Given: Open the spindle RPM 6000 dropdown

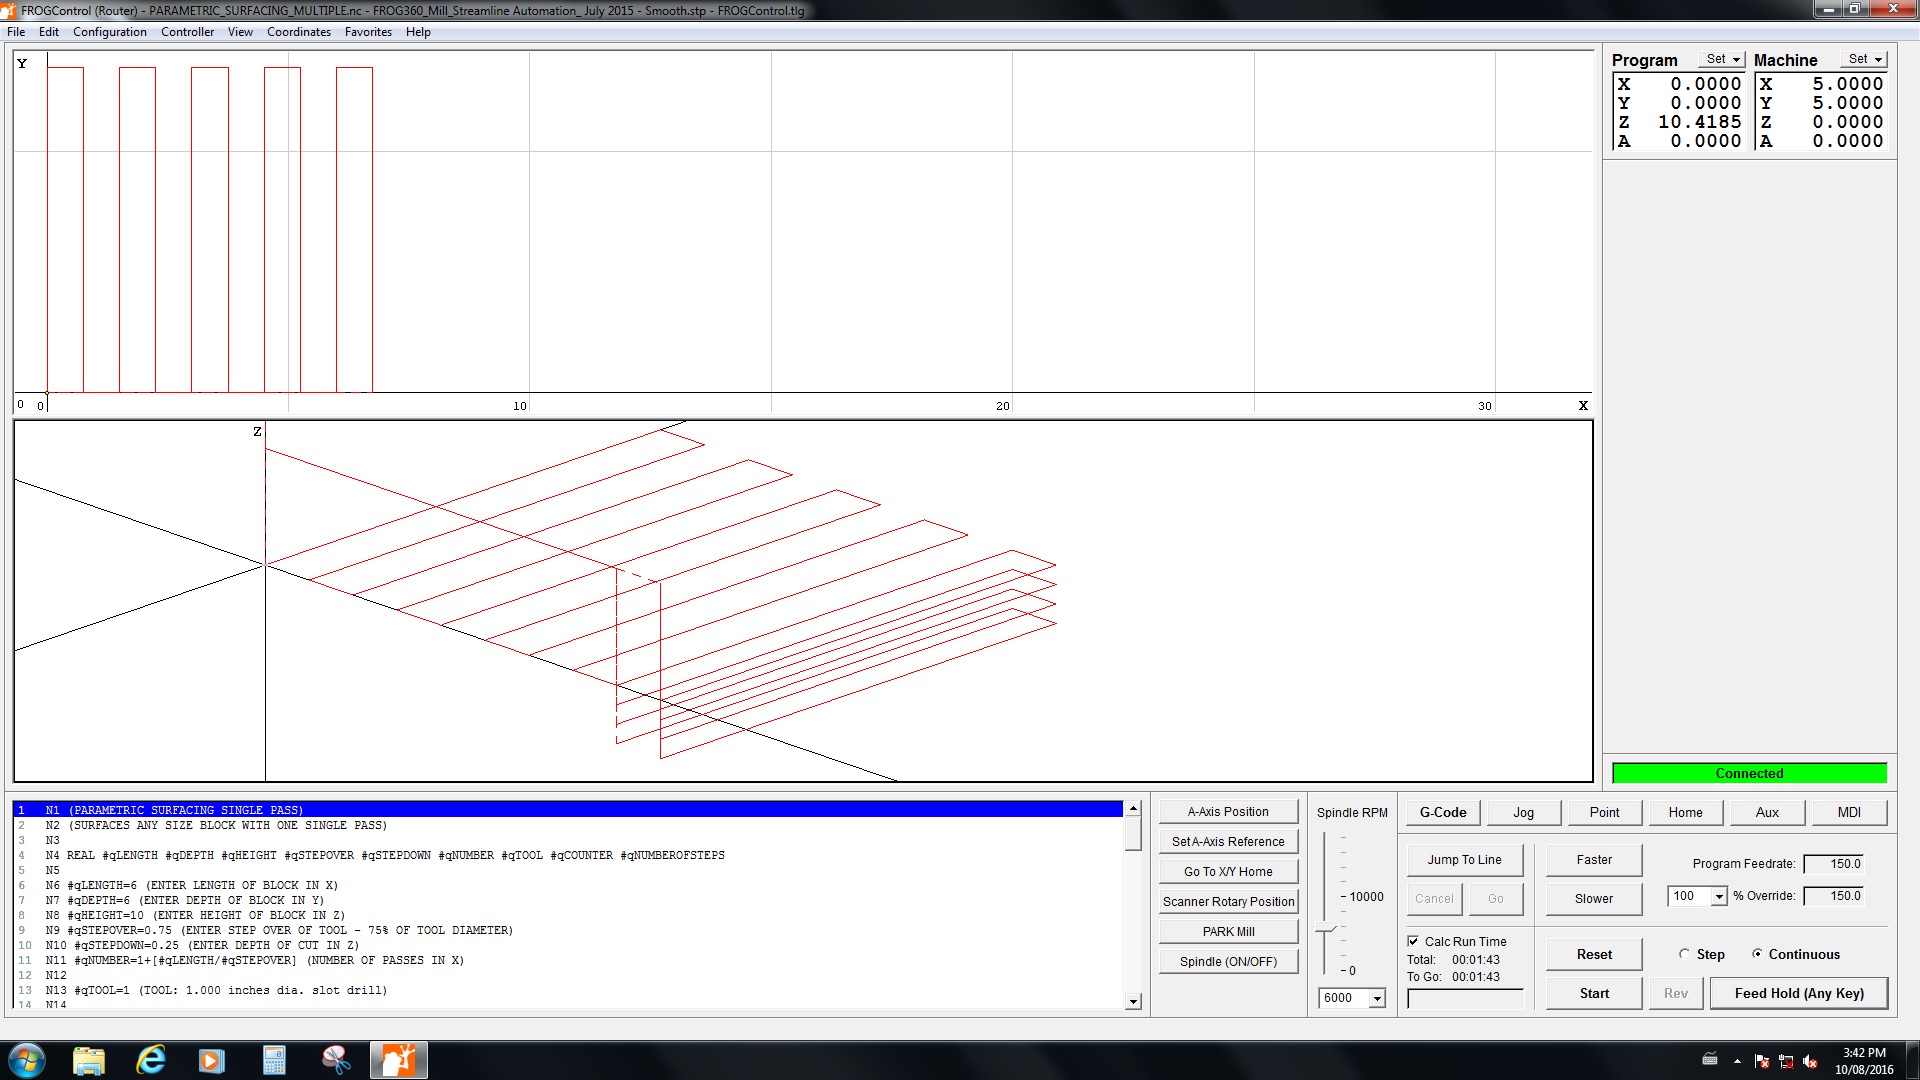Looking at the screenshot, I should [x=1377, y=998].
